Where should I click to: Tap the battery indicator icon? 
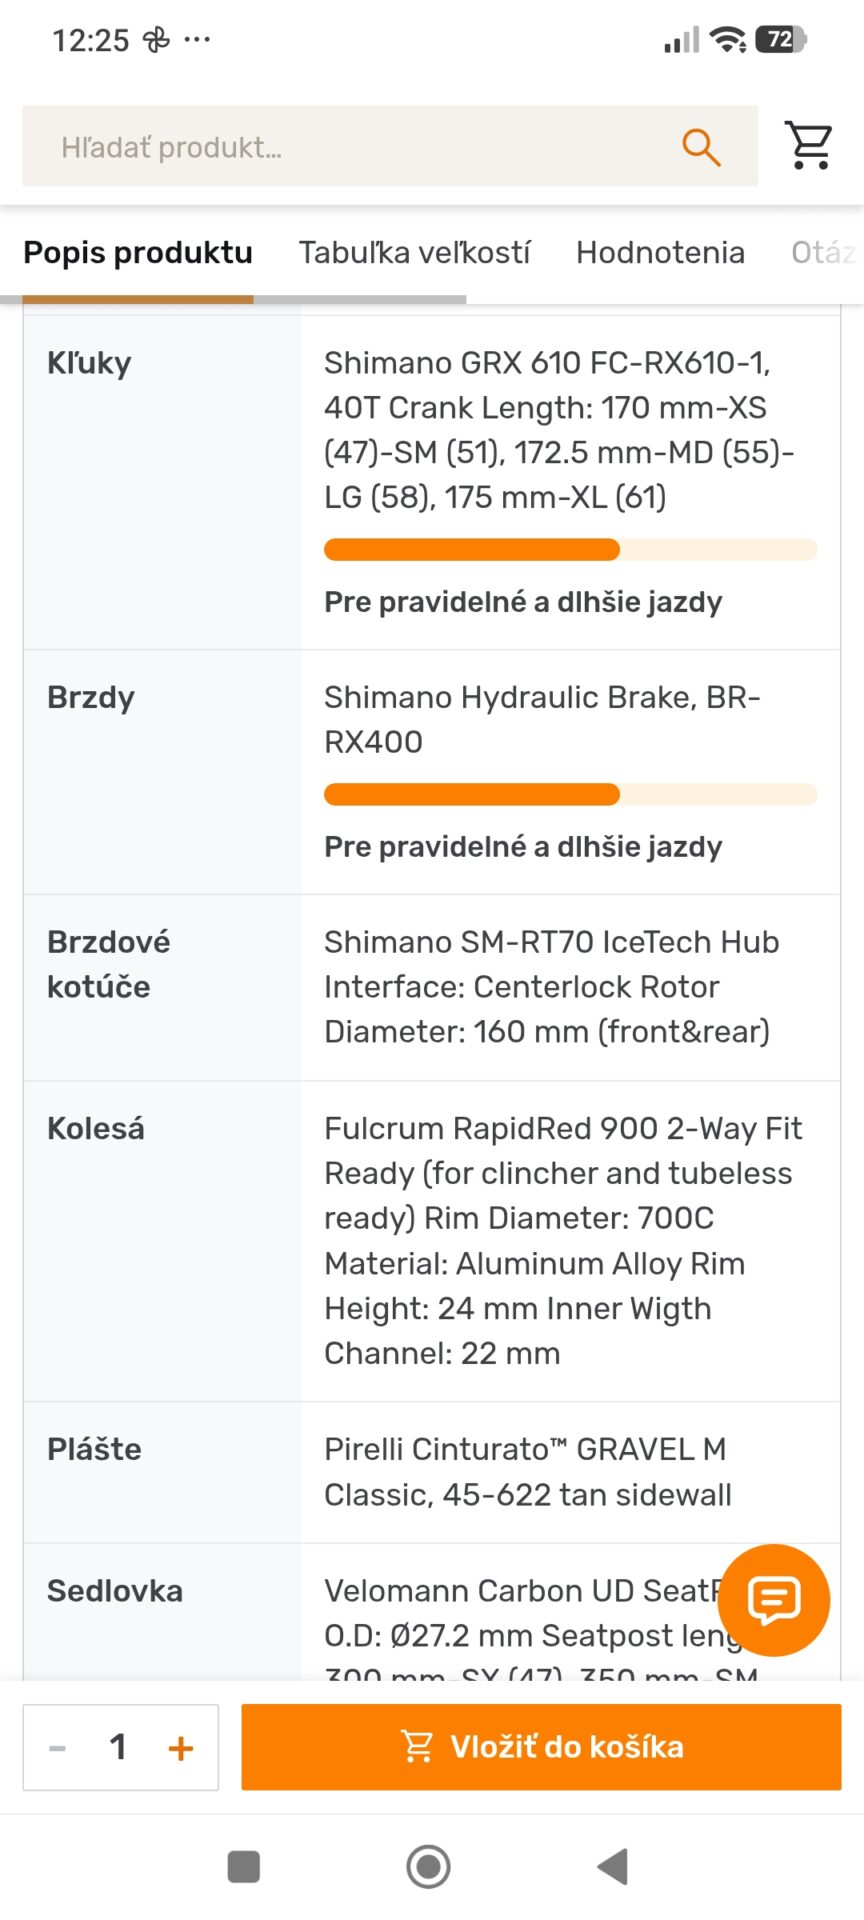tap(781, 40)
